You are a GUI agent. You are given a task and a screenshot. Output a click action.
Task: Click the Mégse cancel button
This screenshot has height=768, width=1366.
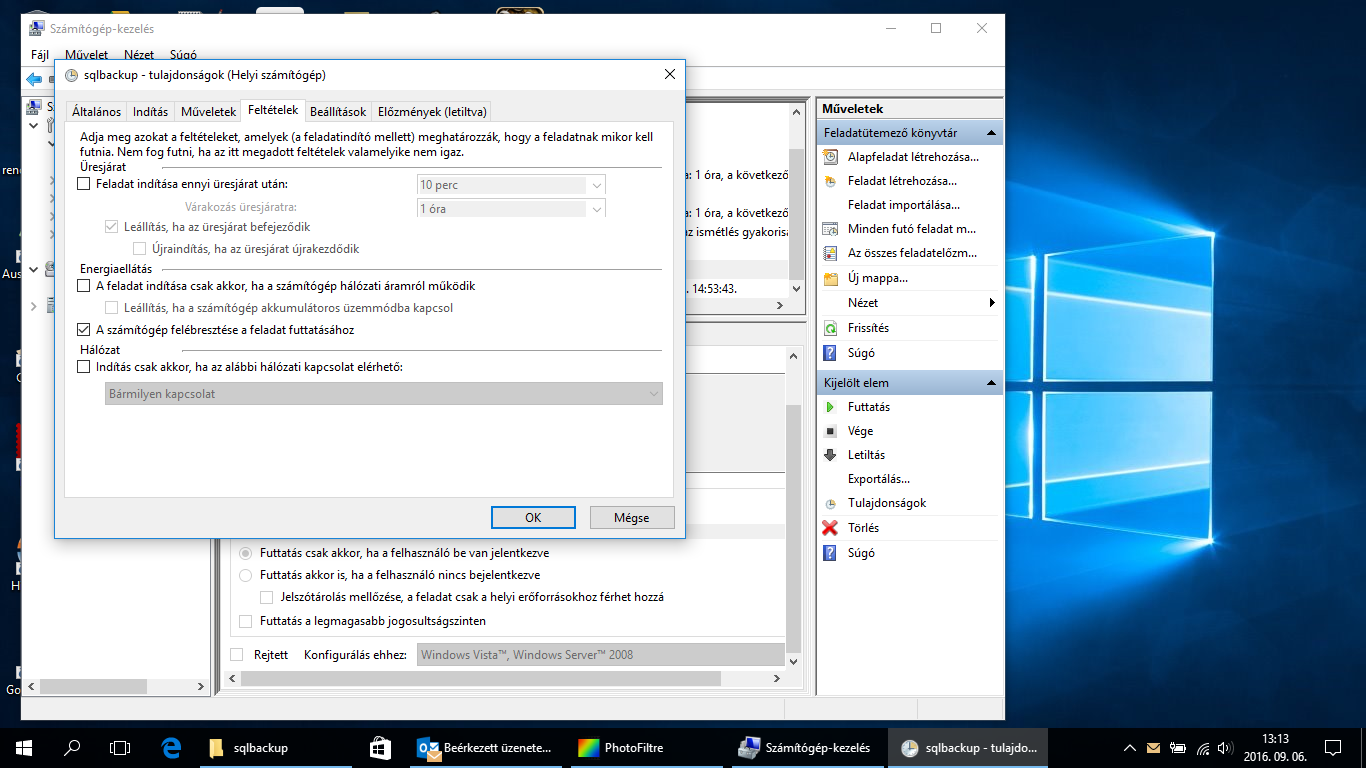(632, 517)
